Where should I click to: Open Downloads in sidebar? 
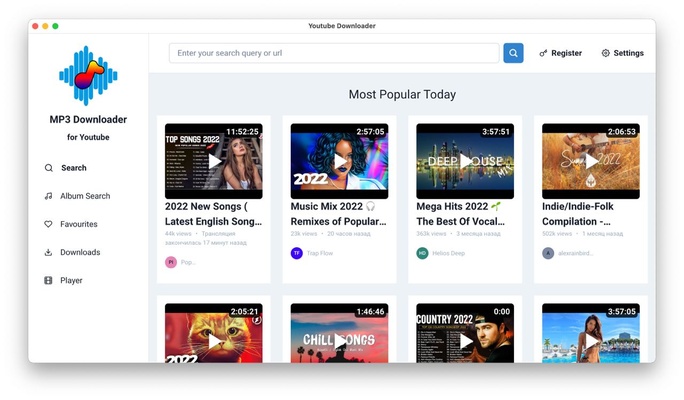[80, 252]
